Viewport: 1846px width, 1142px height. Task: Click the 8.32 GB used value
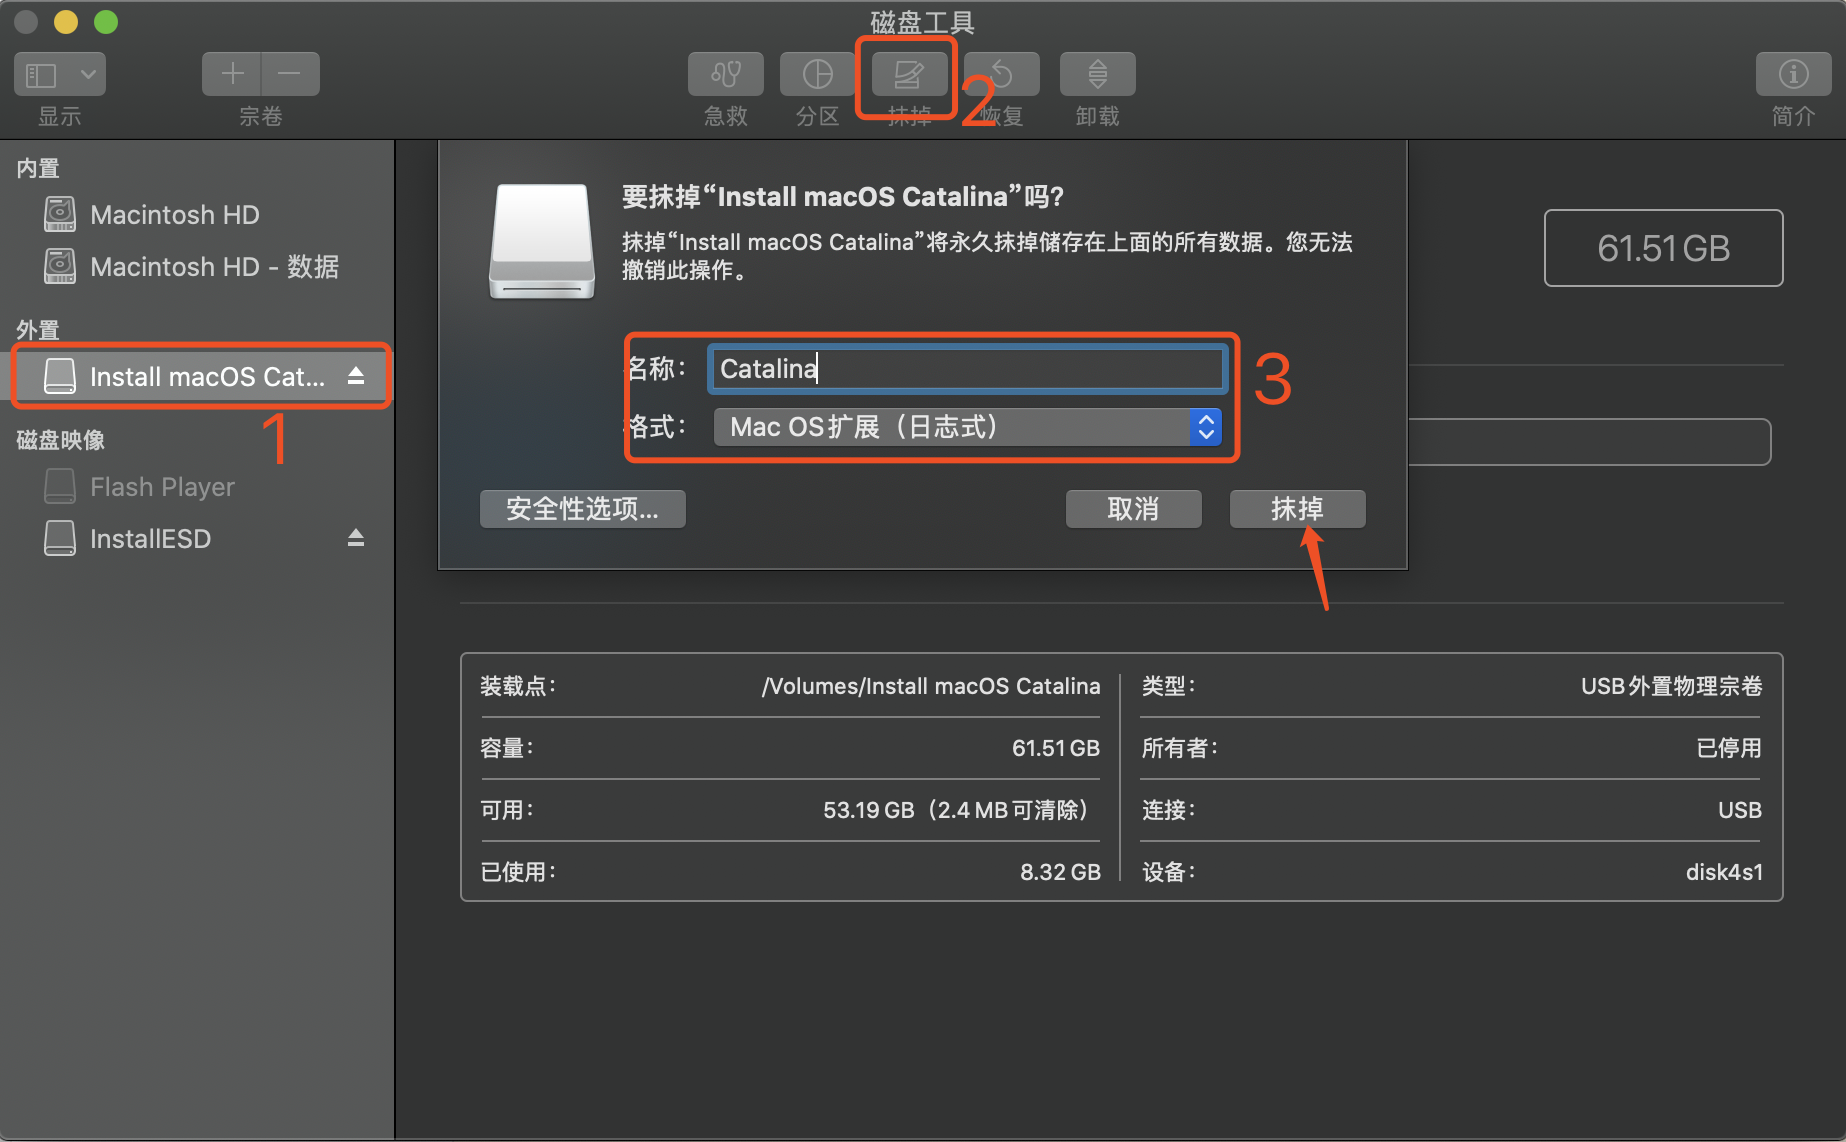(1060, 872)
